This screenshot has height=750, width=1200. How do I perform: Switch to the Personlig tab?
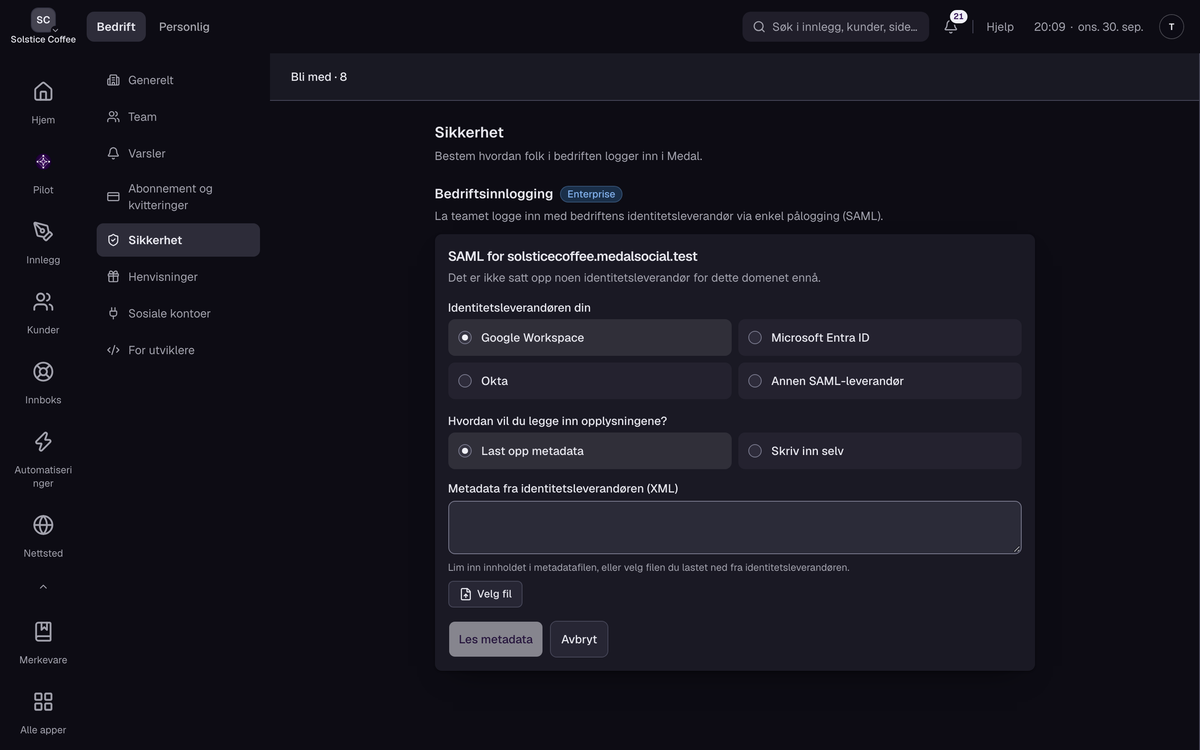[x=184, y=27]
